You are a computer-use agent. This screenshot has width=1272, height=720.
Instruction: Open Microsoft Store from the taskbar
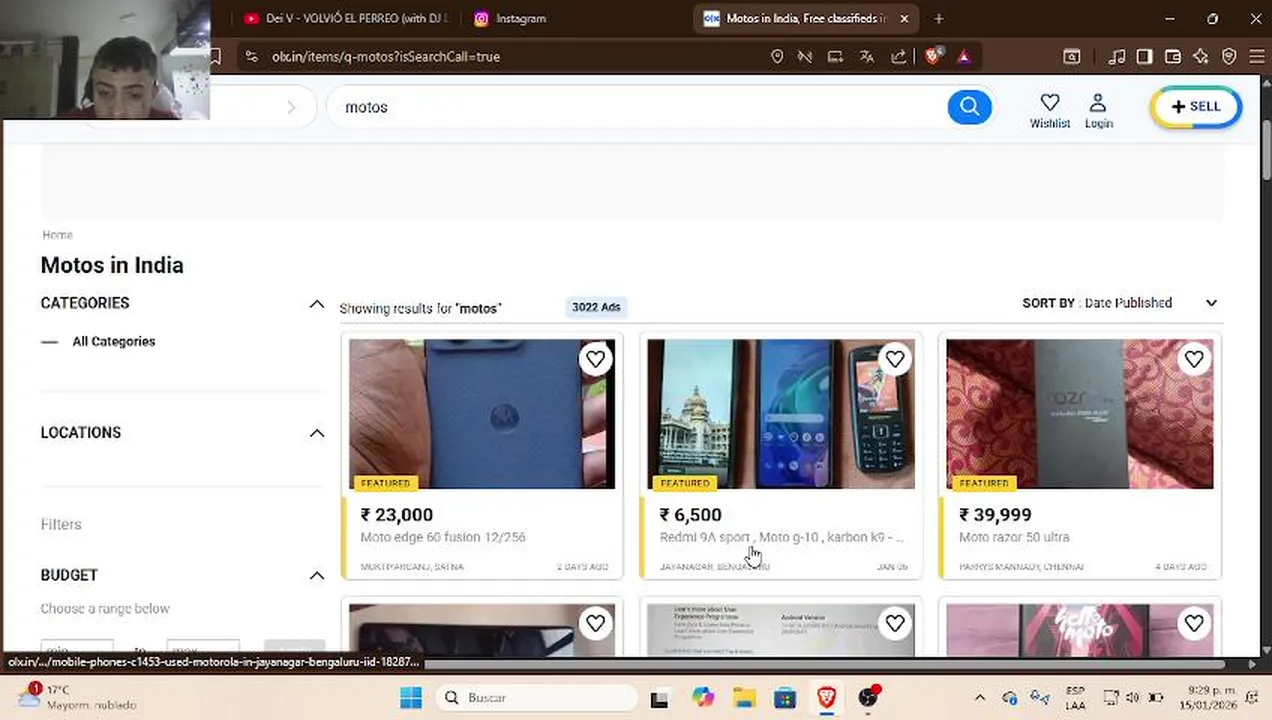pyautogui.click(x=785, y=698)
